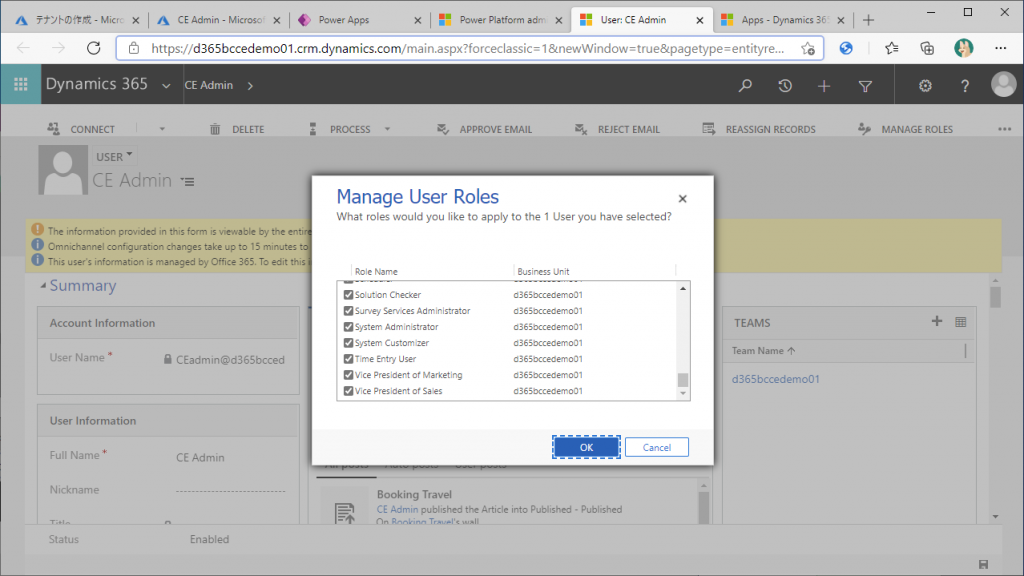
Task: Switch to the テナントの作成 browser tab
Action: (78, 20)
